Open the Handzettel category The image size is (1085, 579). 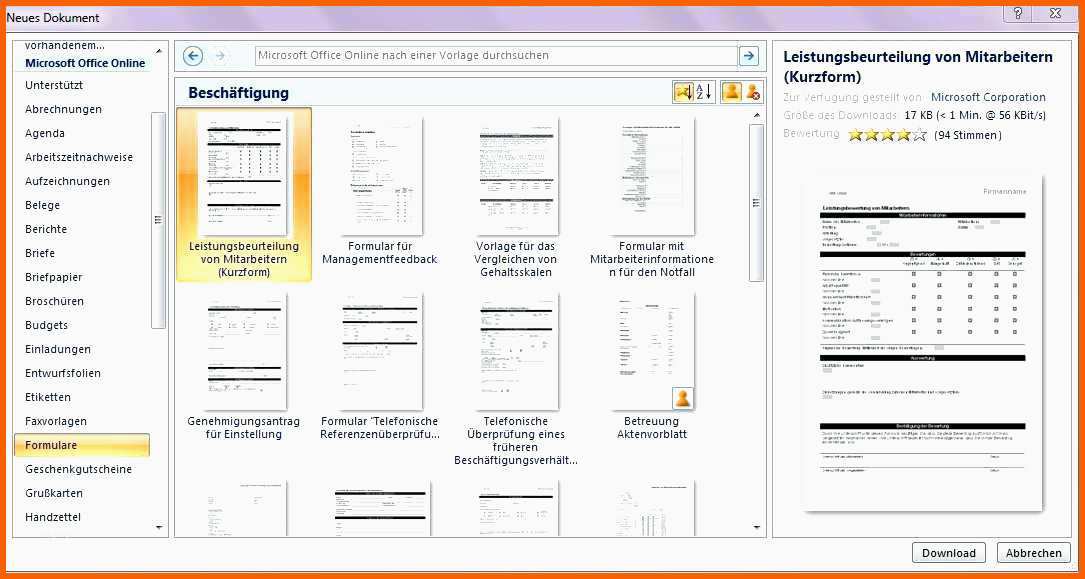point(53,517)
